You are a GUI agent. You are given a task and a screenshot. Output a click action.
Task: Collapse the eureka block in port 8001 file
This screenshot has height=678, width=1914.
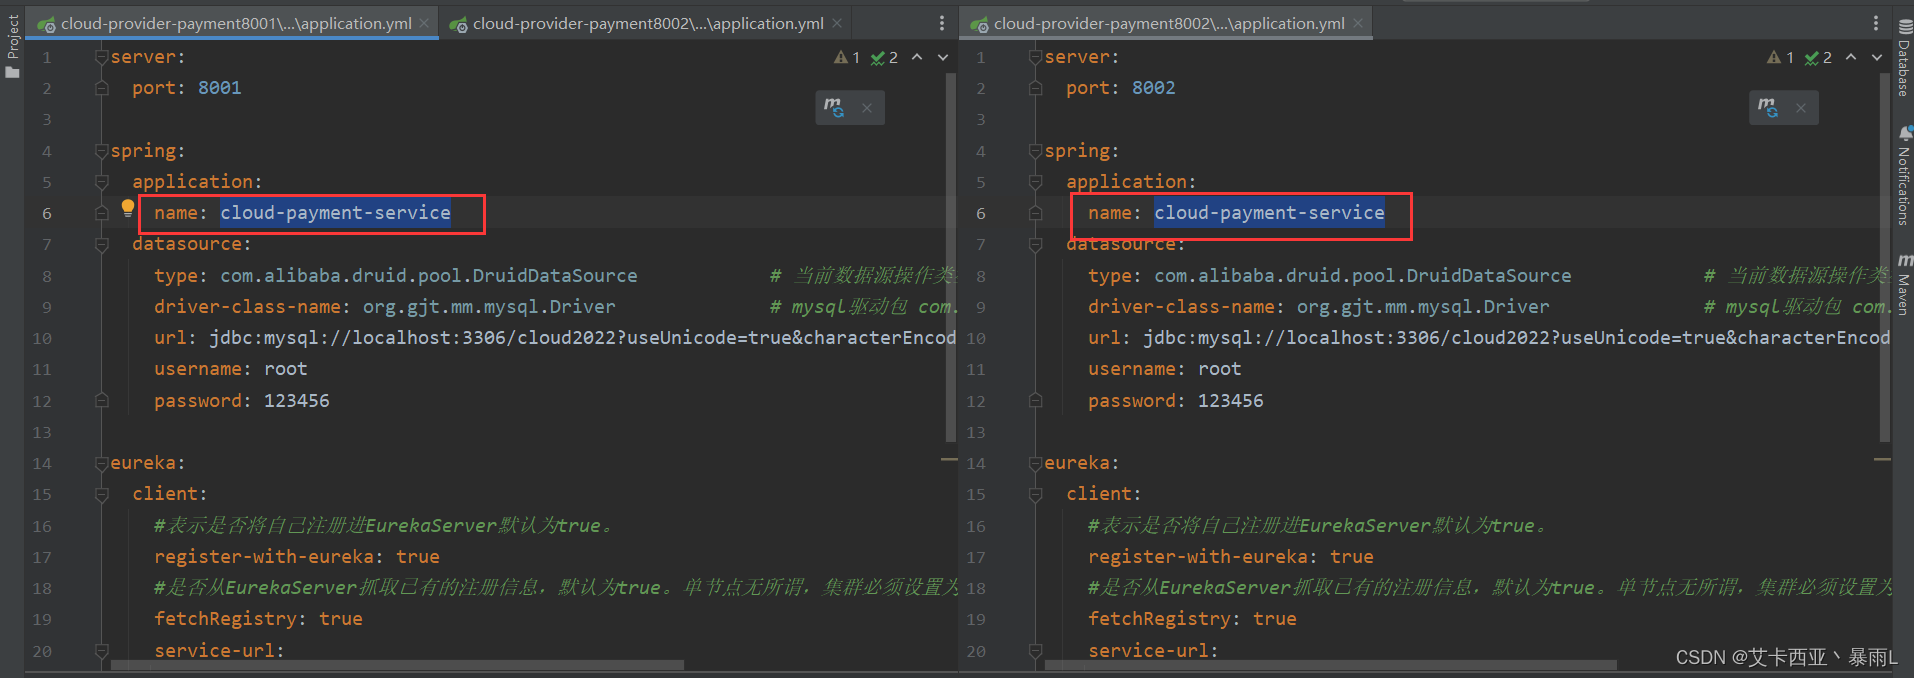pyautogui.click(x=101, y=463)
